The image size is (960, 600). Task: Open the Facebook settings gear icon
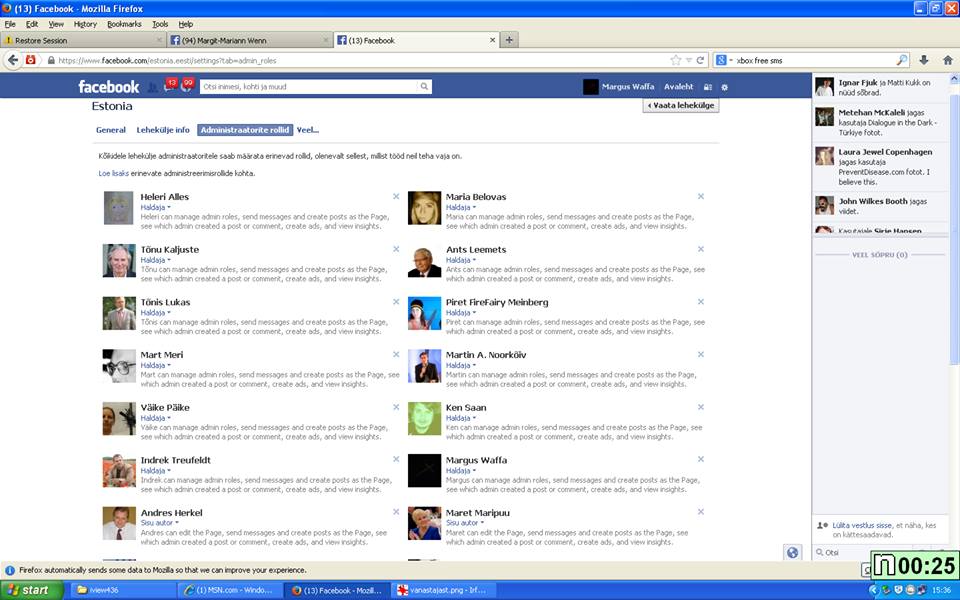[x=724, y=87]
